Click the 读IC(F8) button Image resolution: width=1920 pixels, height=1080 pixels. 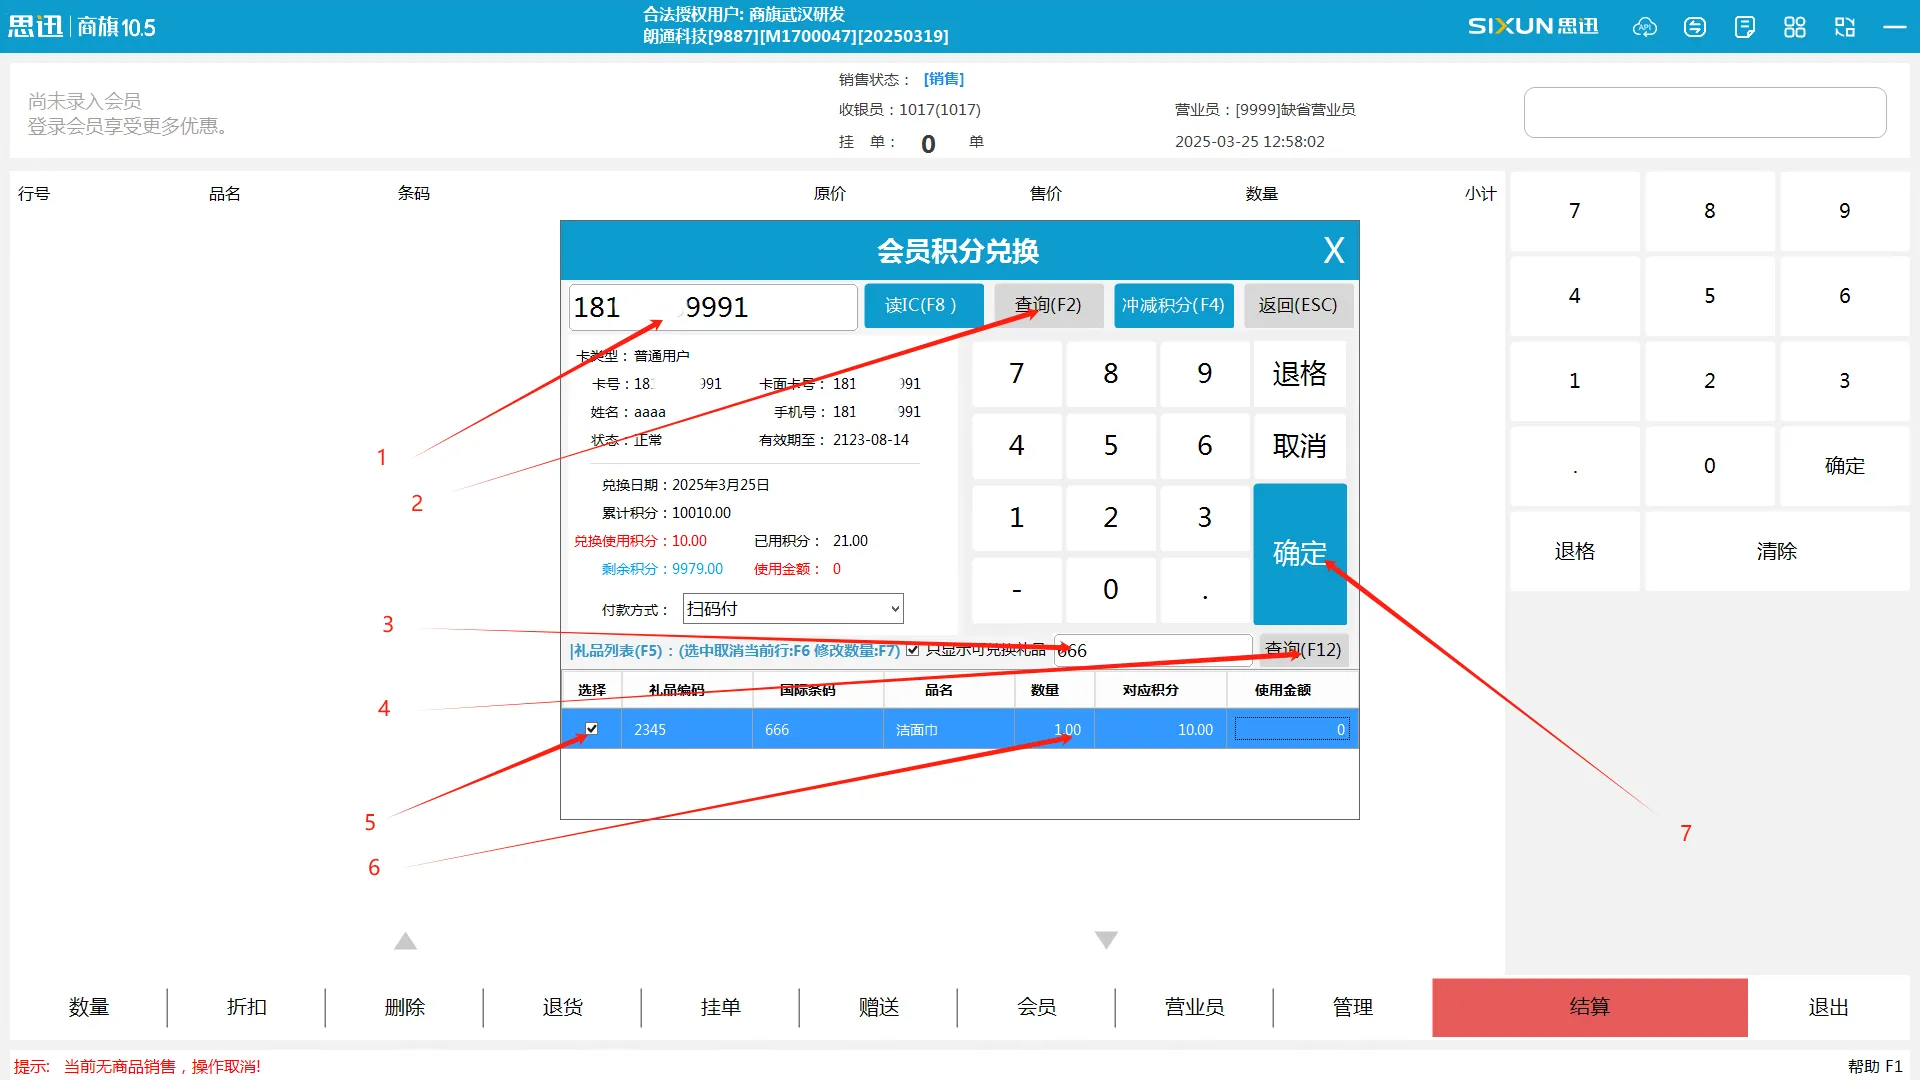[x=923, y=306]
